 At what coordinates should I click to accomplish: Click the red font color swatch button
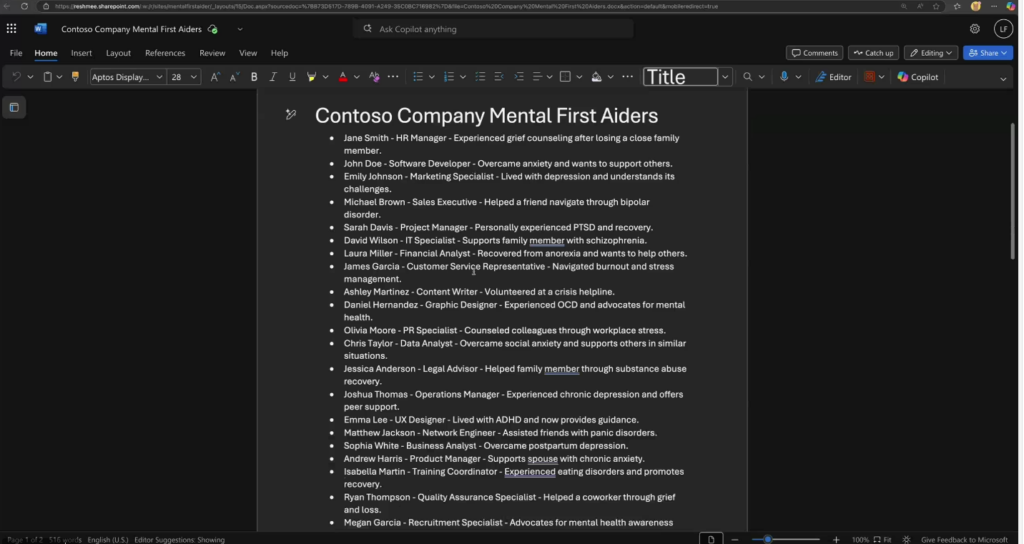coord(343,77)
